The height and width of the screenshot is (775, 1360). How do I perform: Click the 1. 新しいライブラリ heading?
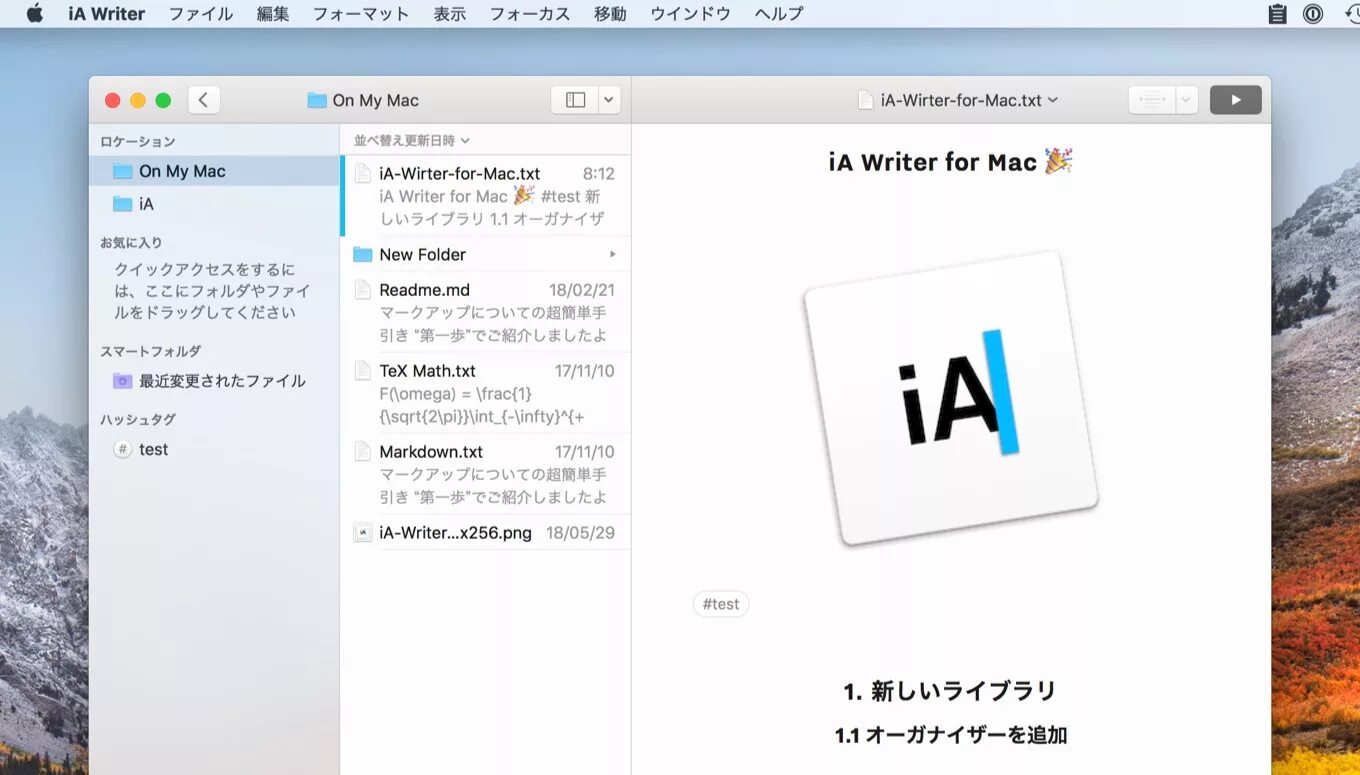(x=951, y=691)
